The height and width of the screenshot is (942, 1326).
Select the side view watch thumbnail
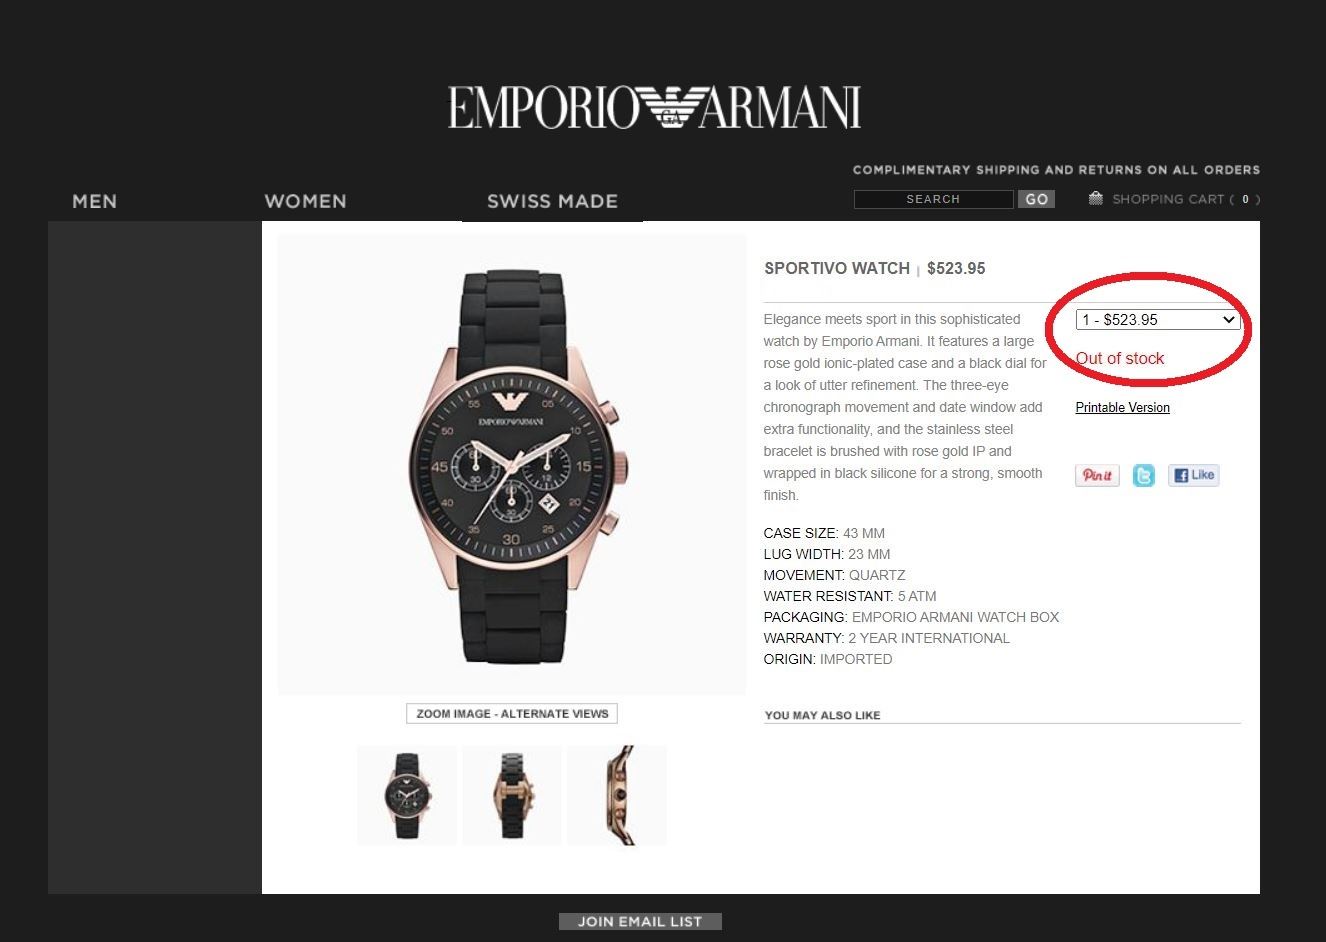click(x=617, y=795)
